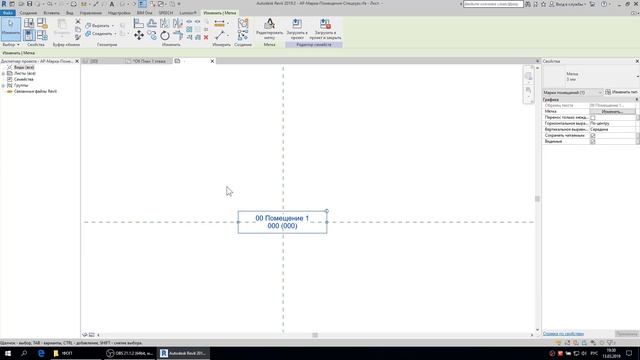Select the Modify (Изменить) arrow tool
This screenshot has width=640, height=360.
click(x=11, y=29)
